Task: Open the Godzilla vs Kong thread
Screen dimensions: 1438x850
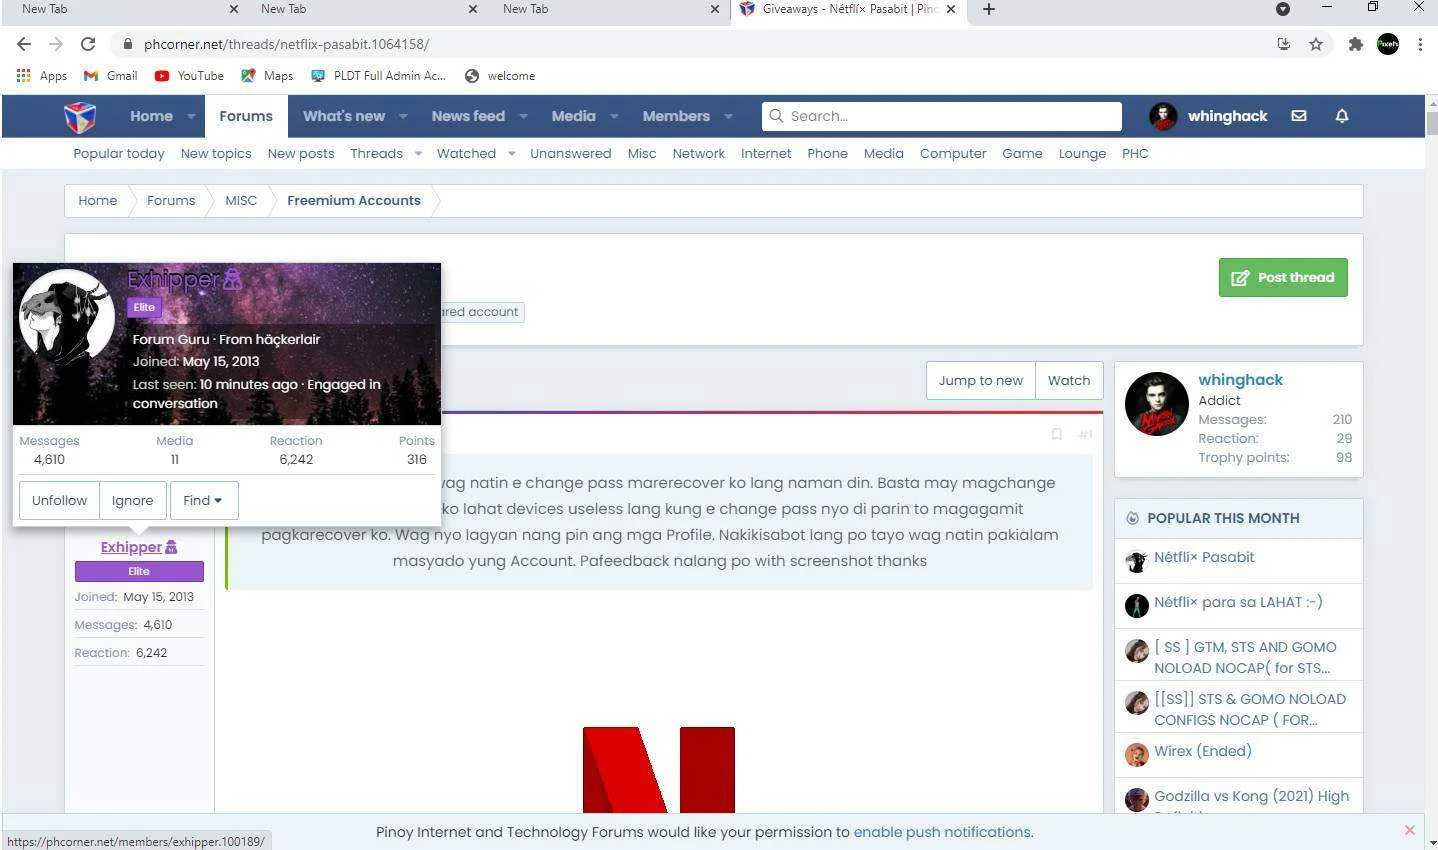Action: click(x=1252, y=796)
